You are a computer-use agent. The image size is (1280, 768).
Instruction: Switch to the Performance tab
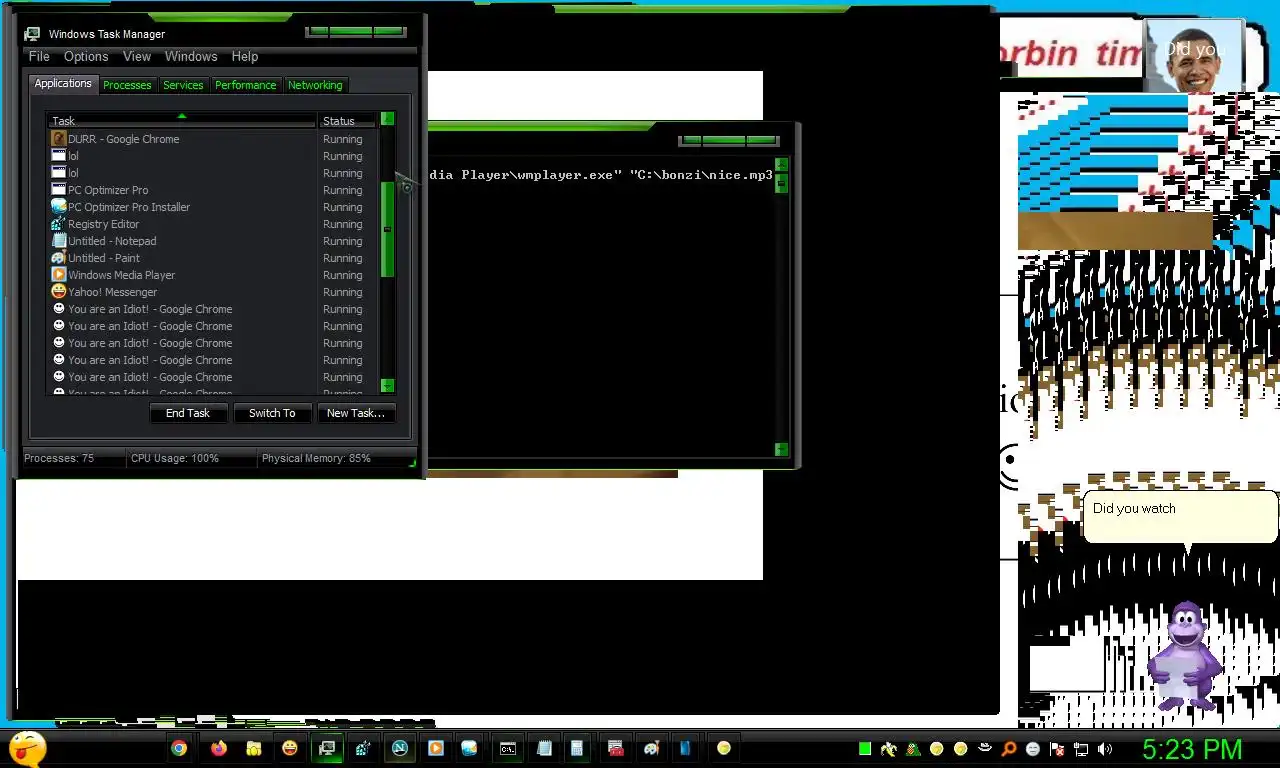click(x=246, y=85)
